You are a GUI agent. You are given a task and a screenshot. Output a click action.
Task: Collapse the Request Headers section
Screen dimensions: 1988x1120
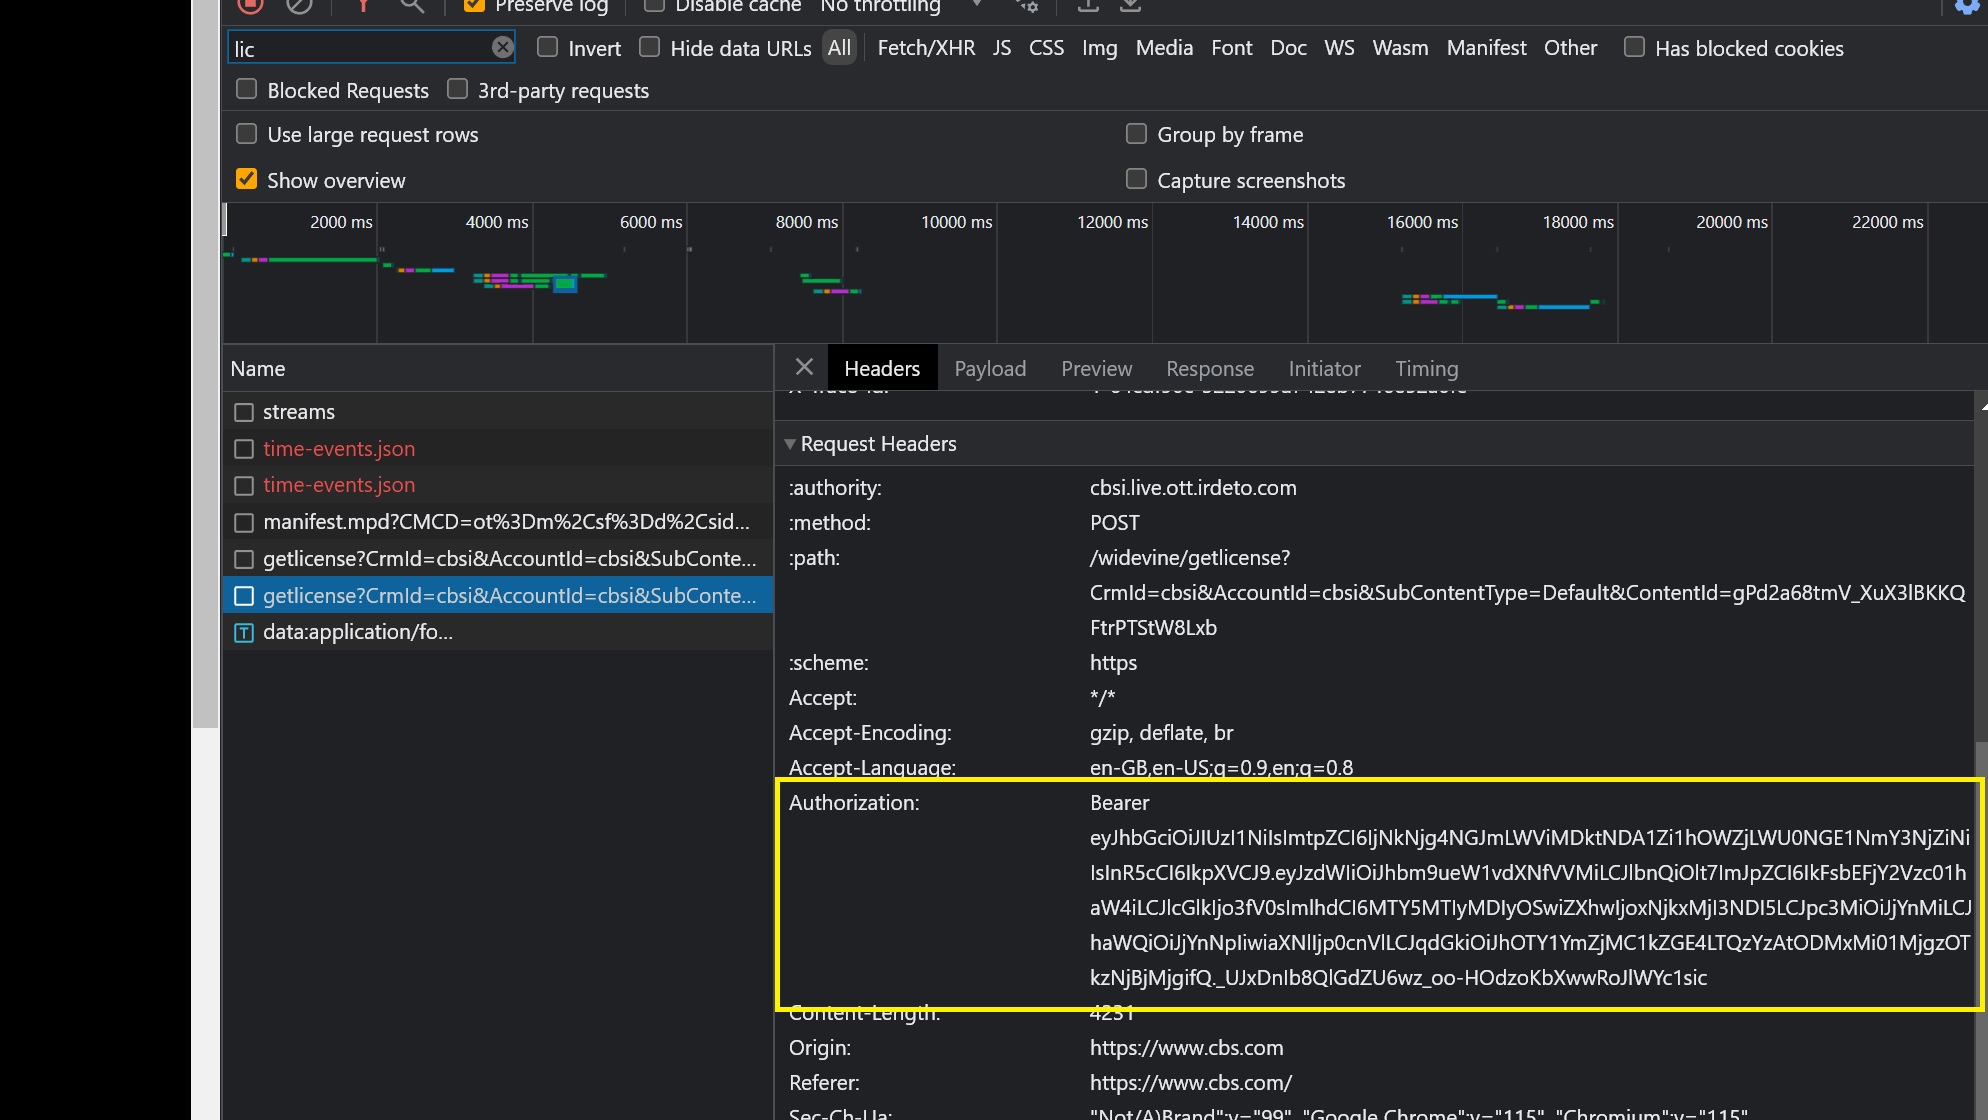[790, 444]
